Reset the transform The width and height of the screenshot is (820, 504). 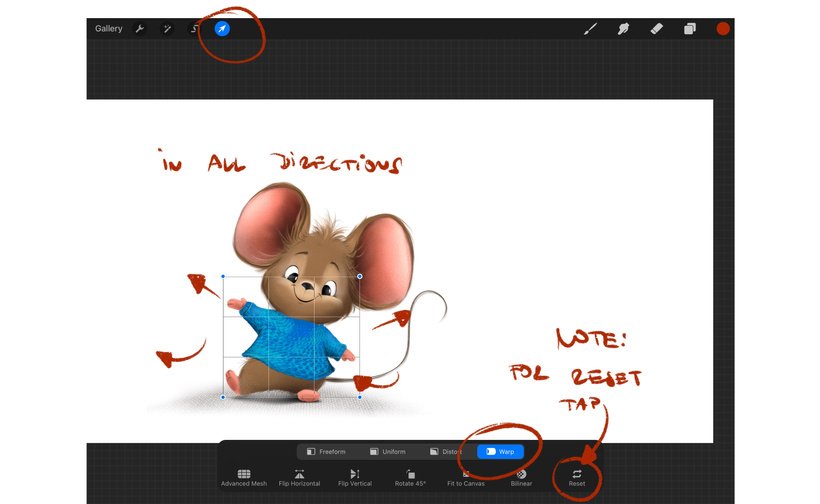[577, 478]
